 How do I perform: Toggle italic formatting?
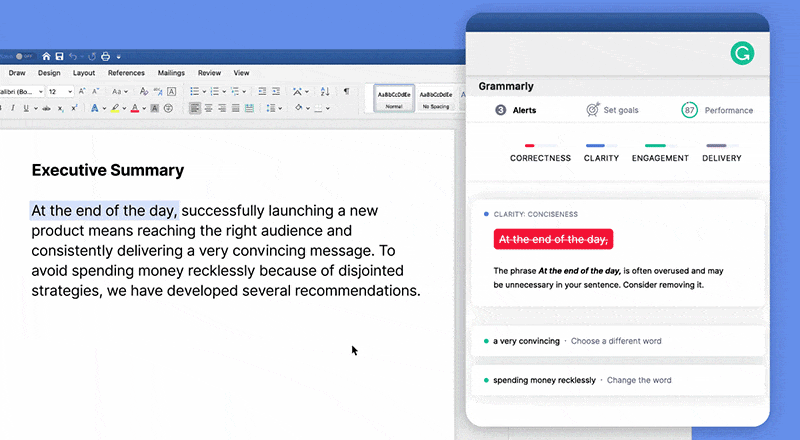point(13,108)
